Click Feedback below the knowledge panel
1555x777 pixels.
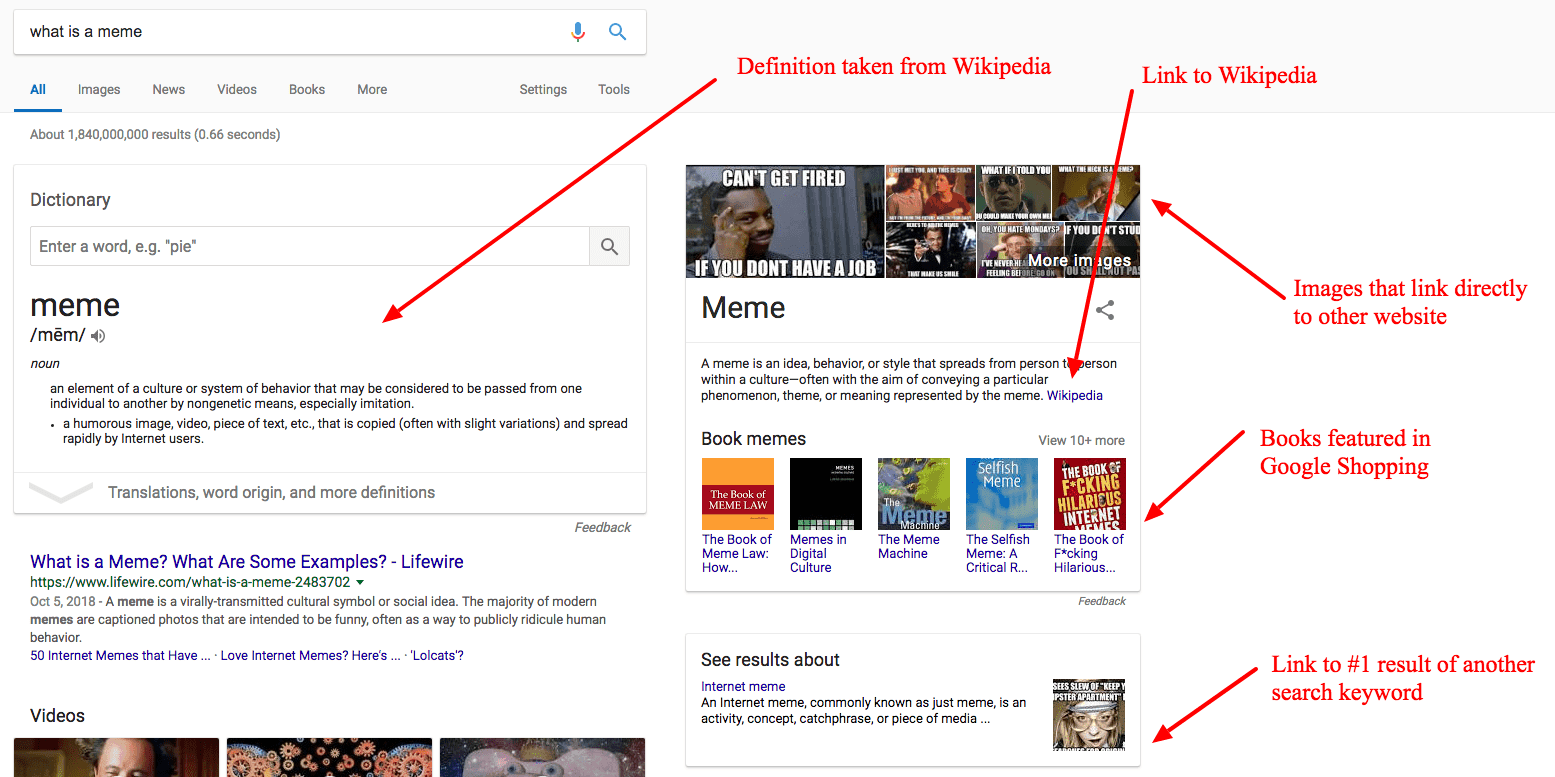coord(1102,601)
